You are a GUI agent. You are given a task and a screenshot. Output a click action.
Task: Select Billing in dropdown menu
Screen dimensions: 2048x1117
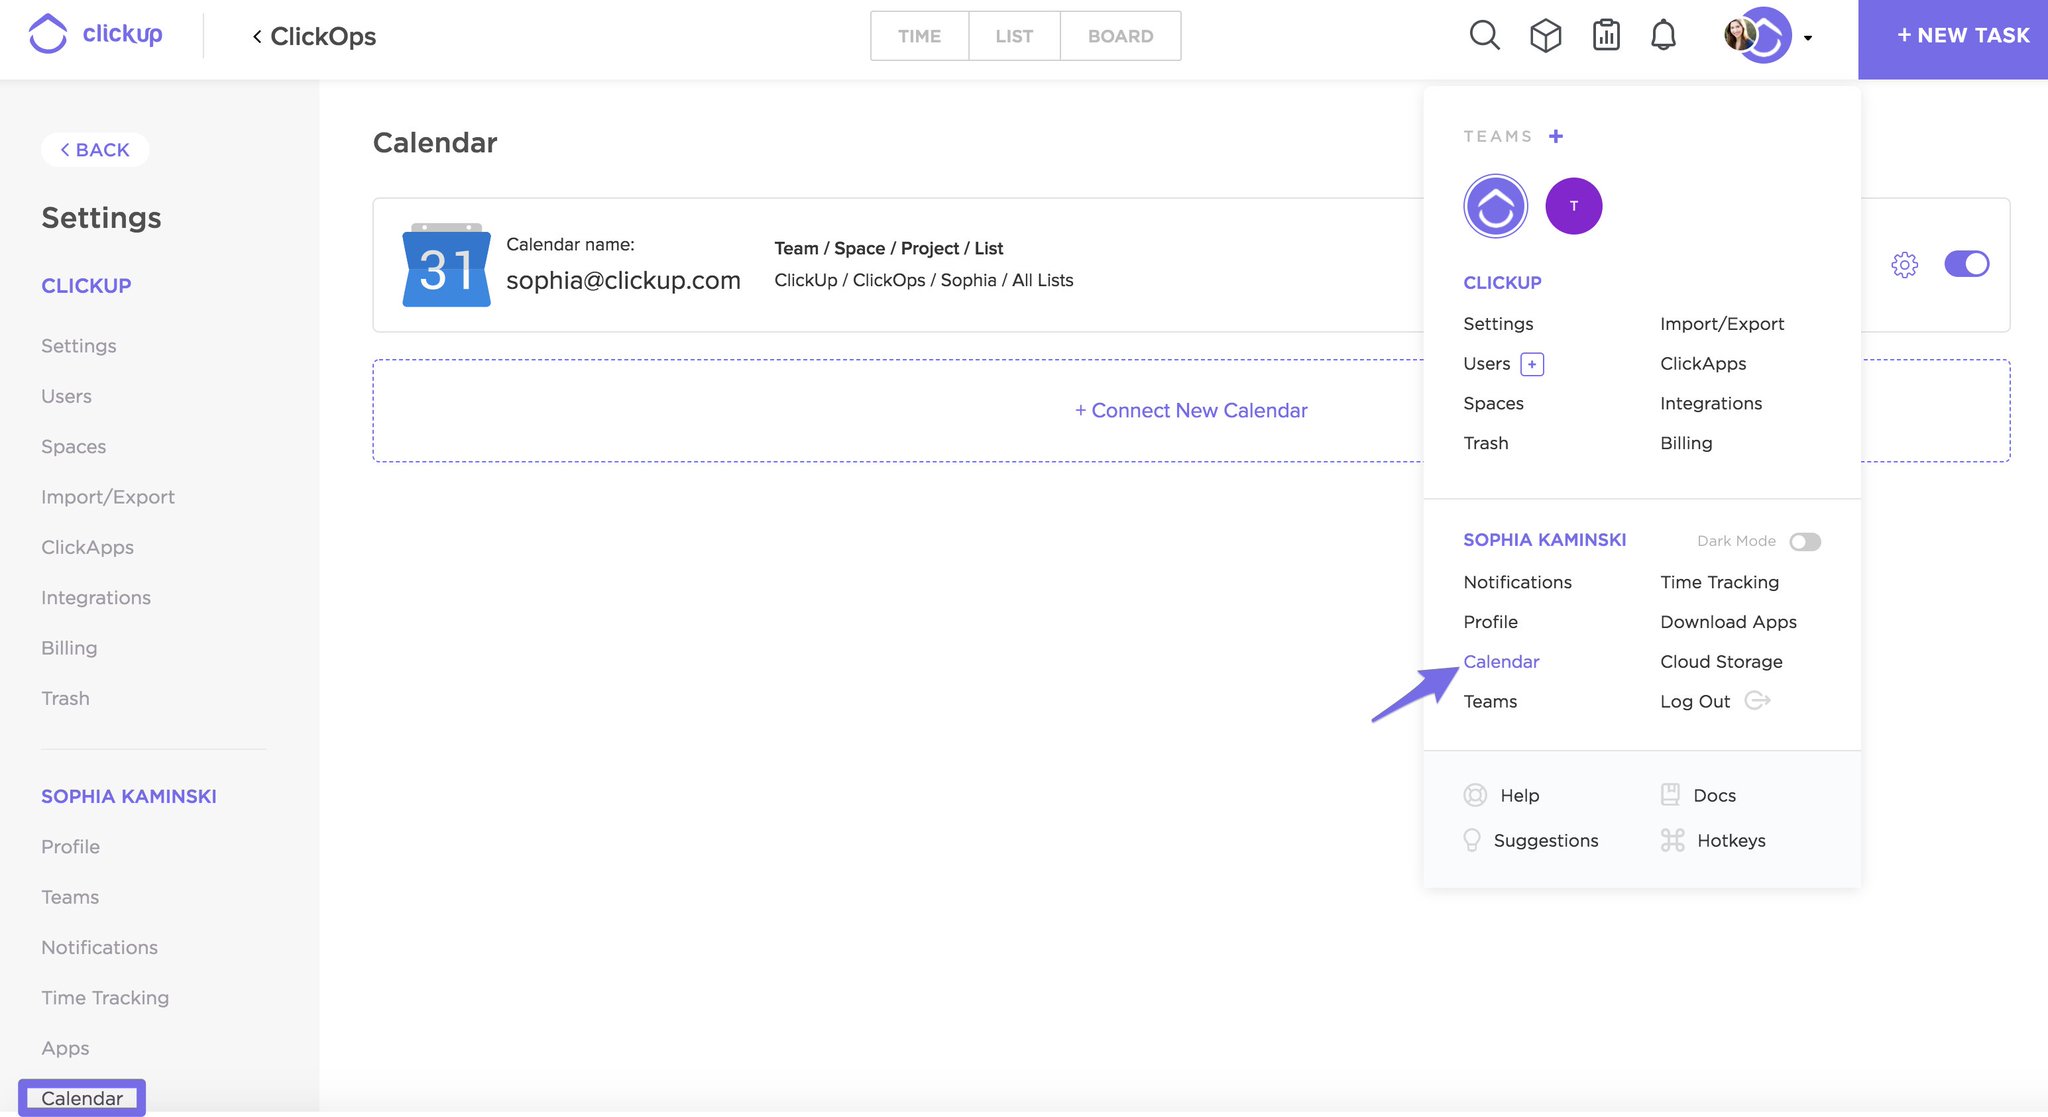tap(1686, 443)
